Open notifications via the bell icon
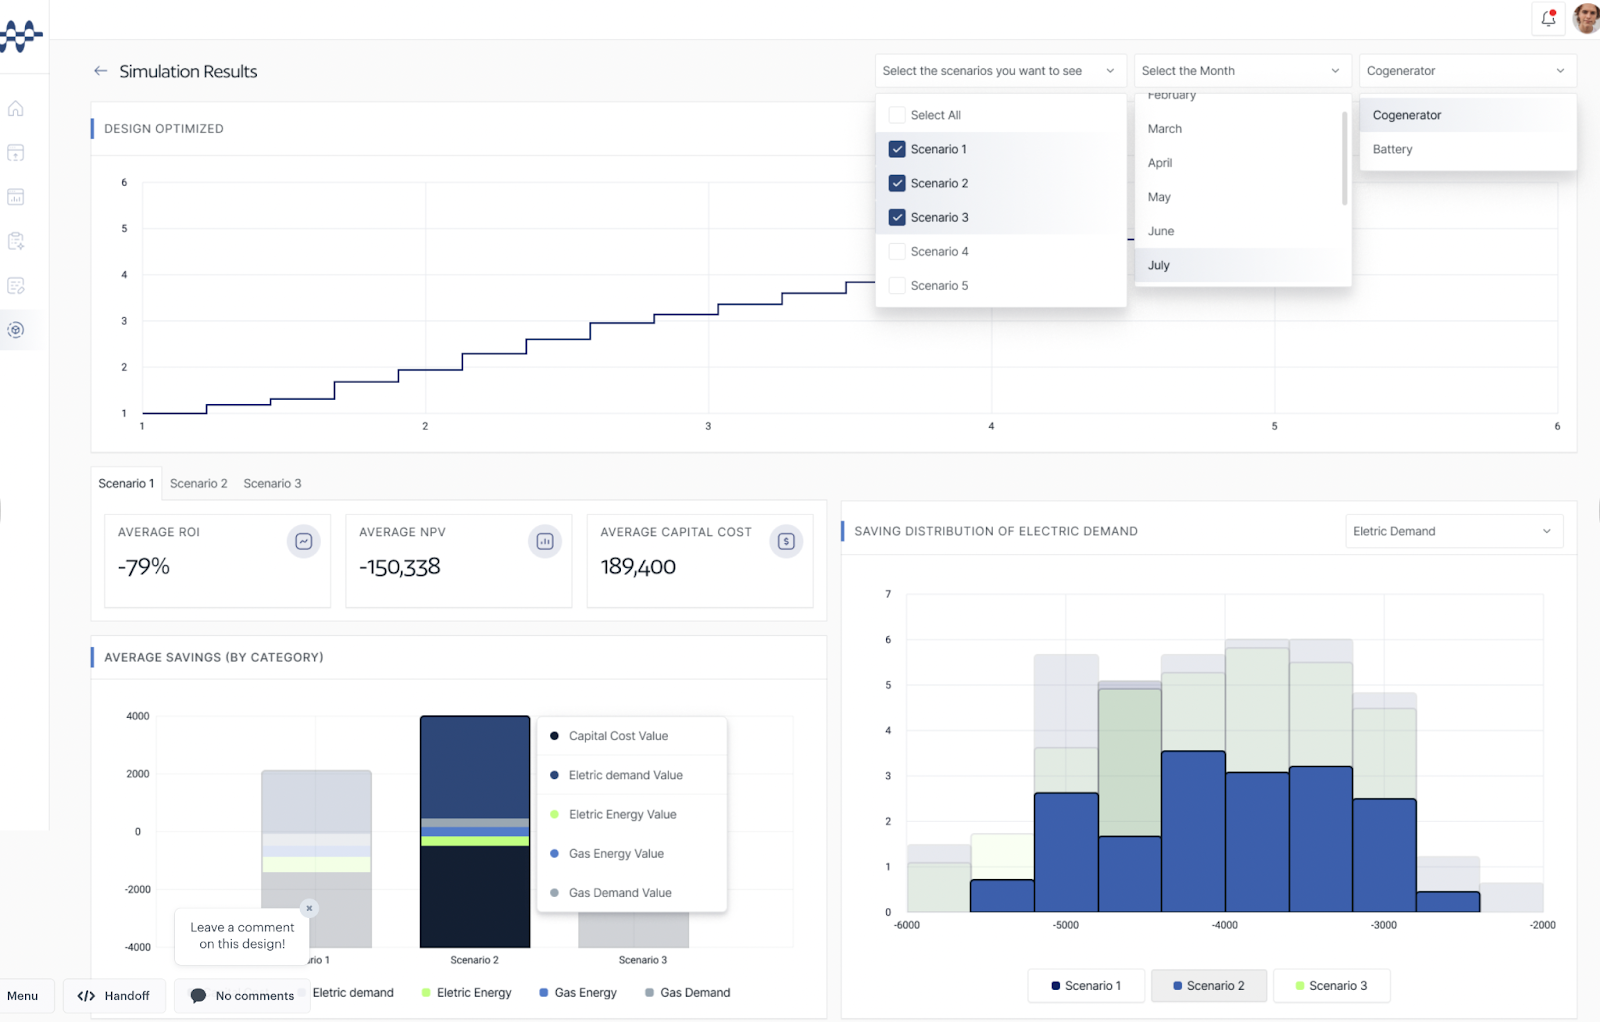This screenshot has height=1022, width=1600. pos(1548,18)
